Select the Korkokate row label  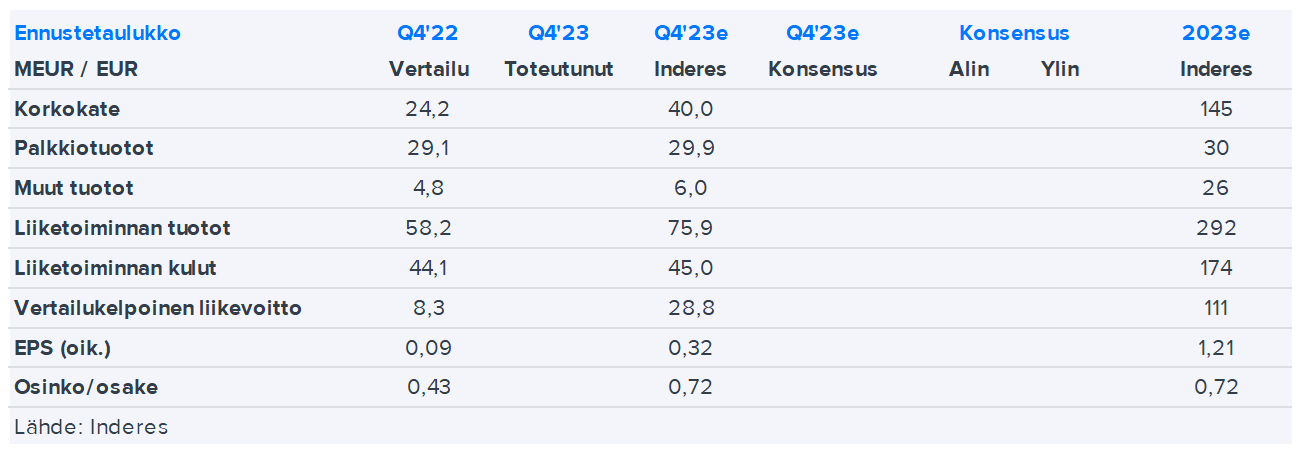click(67, 109)
